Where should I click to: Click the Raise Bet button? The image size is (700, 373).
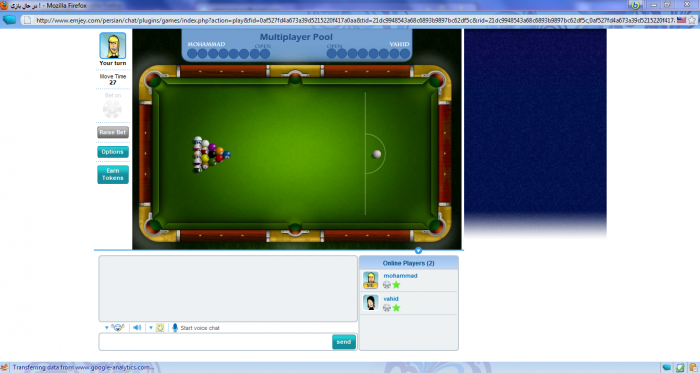point(113,132)
